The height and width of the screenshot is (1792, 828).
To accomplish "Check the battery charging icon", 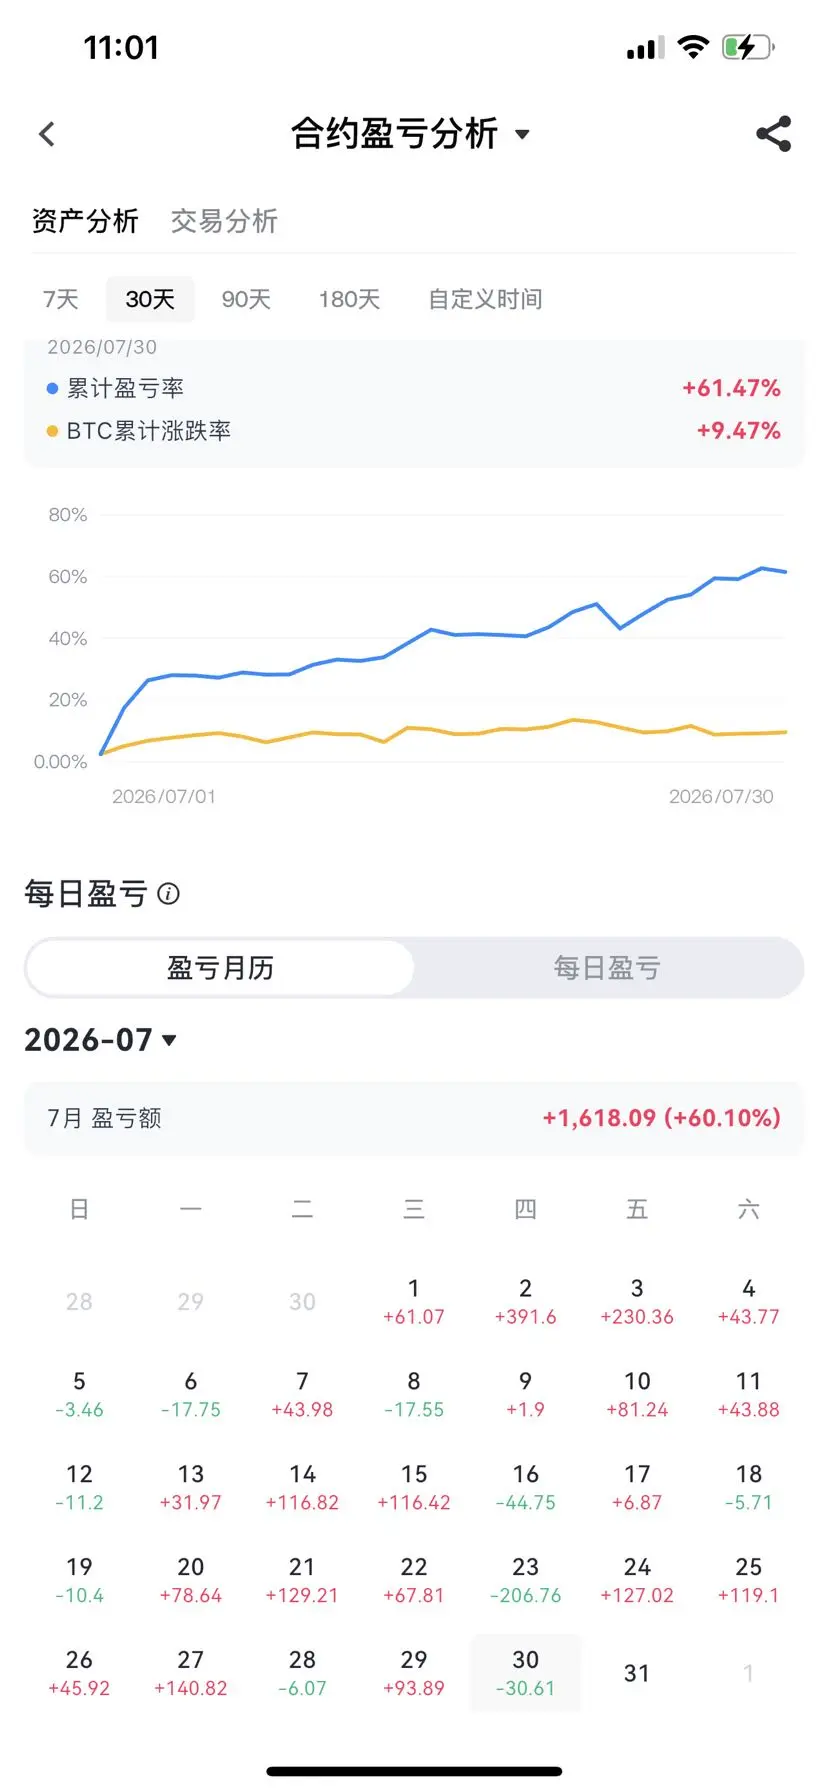I will coord(748,47).
